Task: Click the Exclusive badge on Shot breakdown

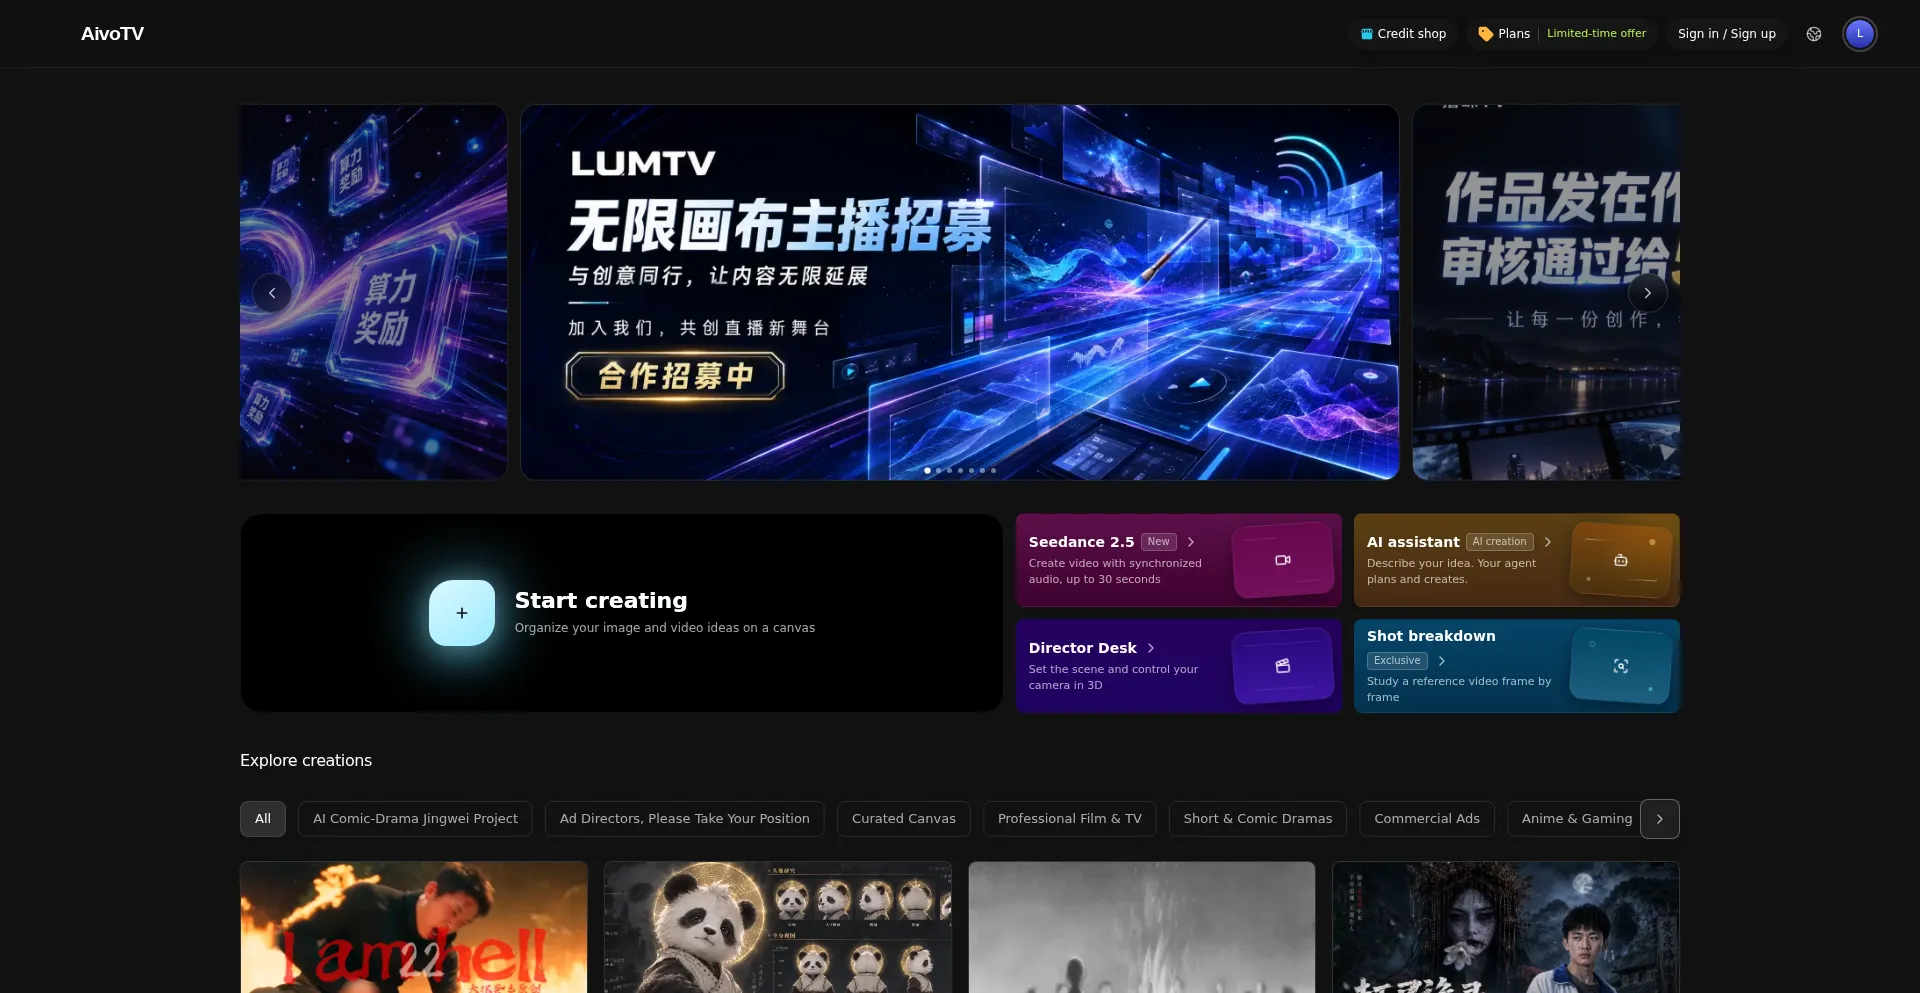Action: (1397, 661)
